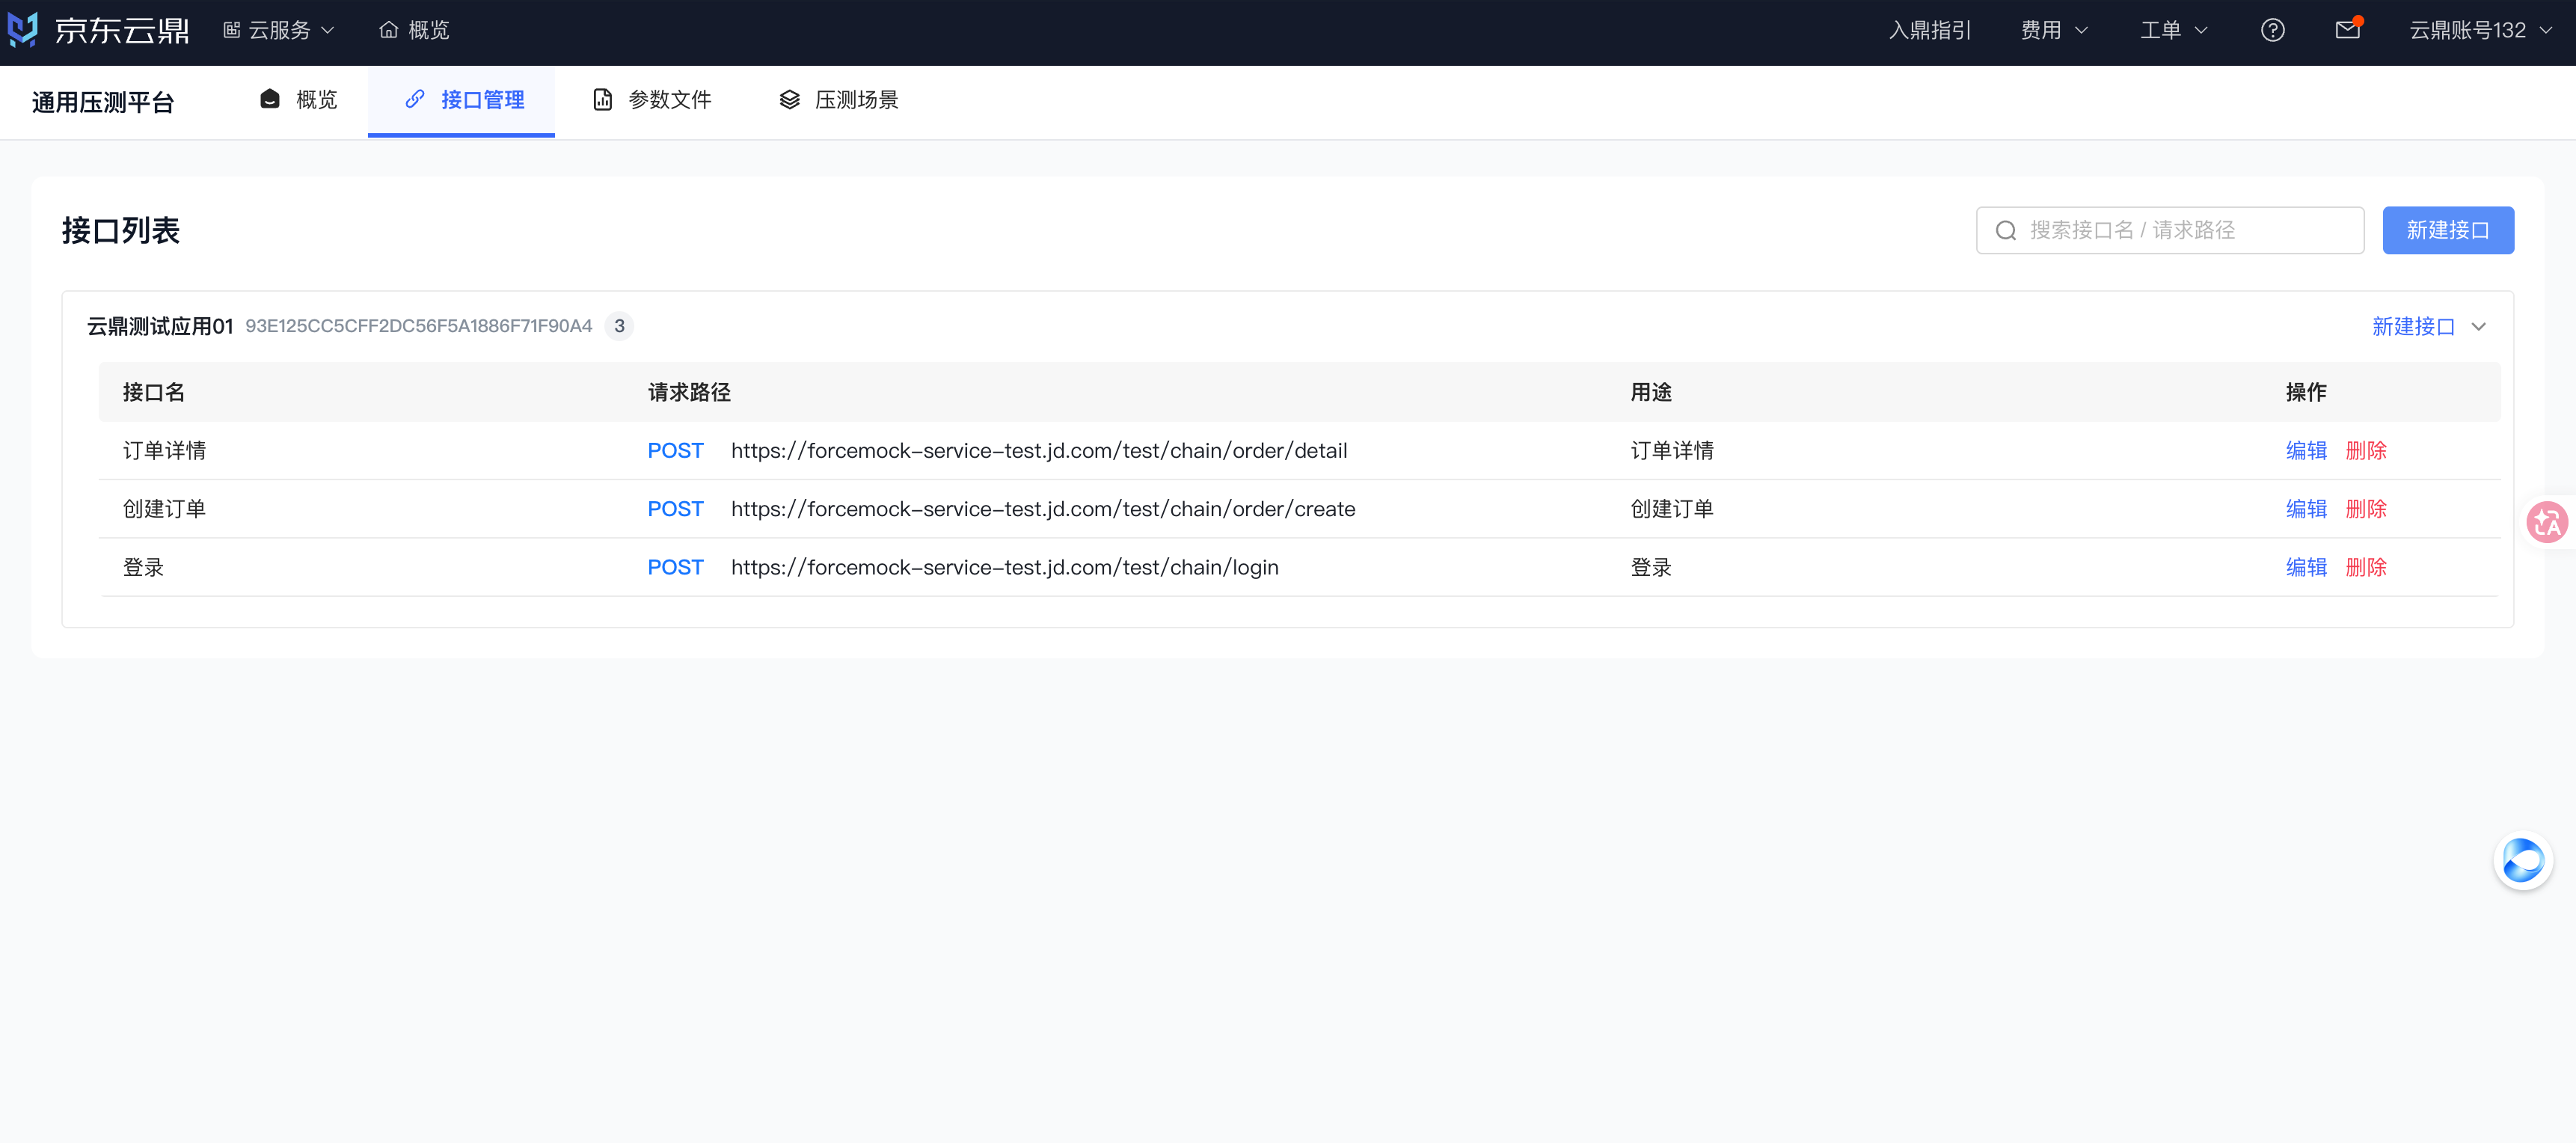Click the chain/login request URL
2576x1143 pixels.
click(1004, 568)
